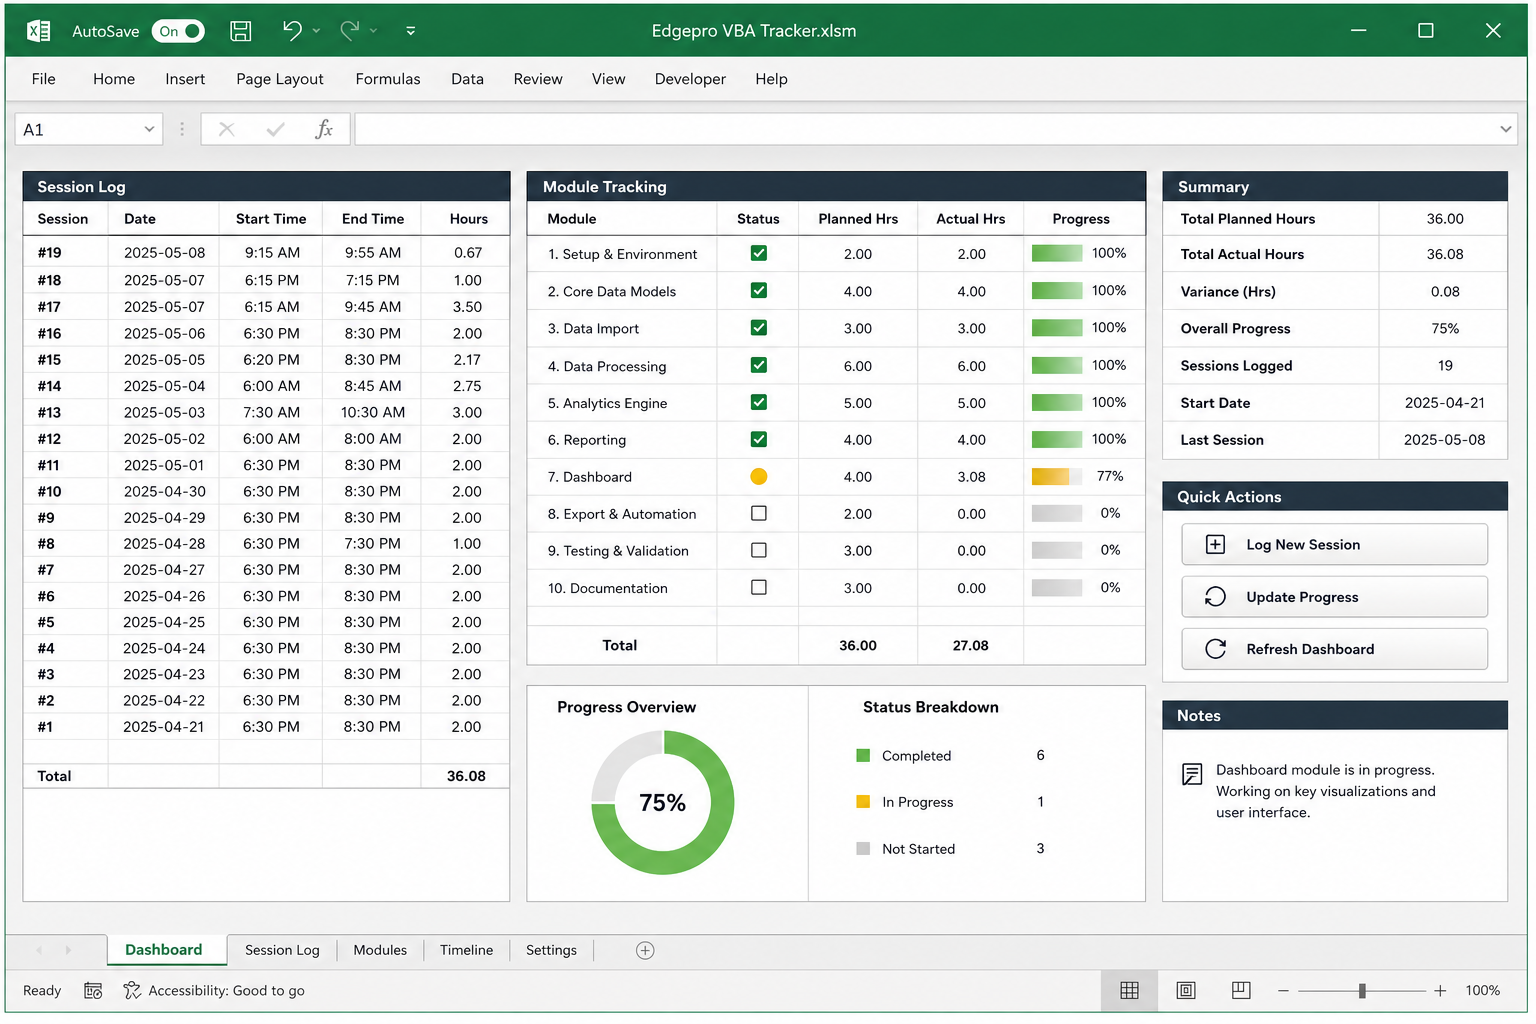Click the Refresh Dashboard button
Viewport: 1536px width, 1024px height.
[x=1334, y=649]
